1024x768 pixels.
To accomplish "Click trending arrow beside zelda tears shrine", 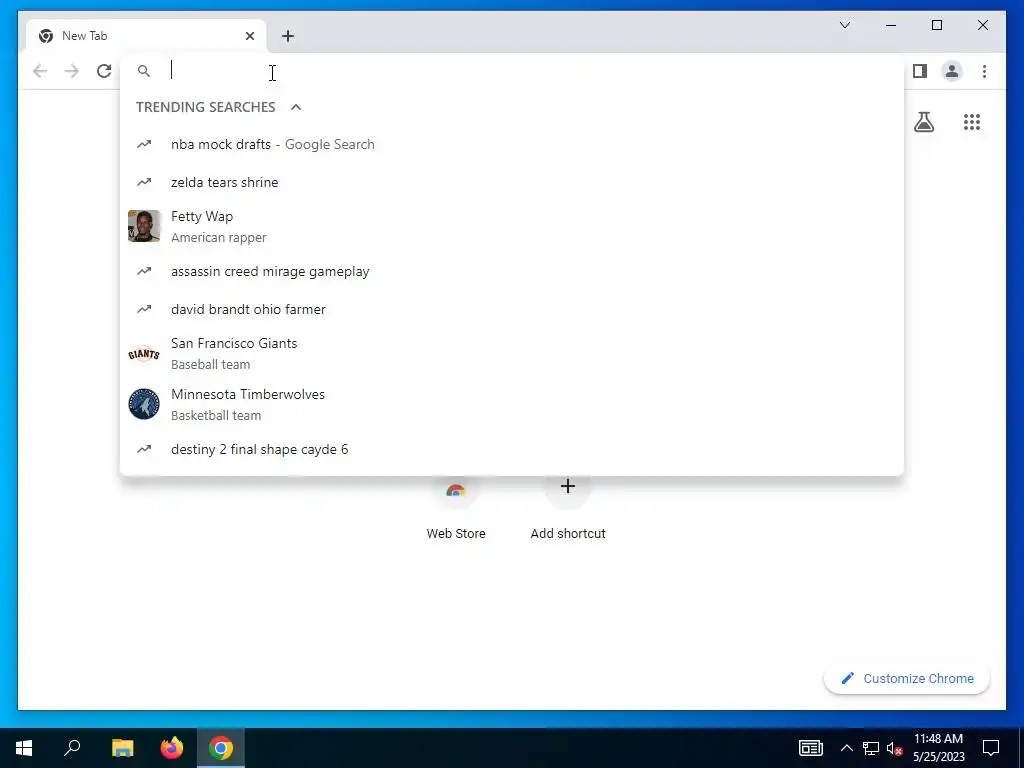I will [144, 182].
